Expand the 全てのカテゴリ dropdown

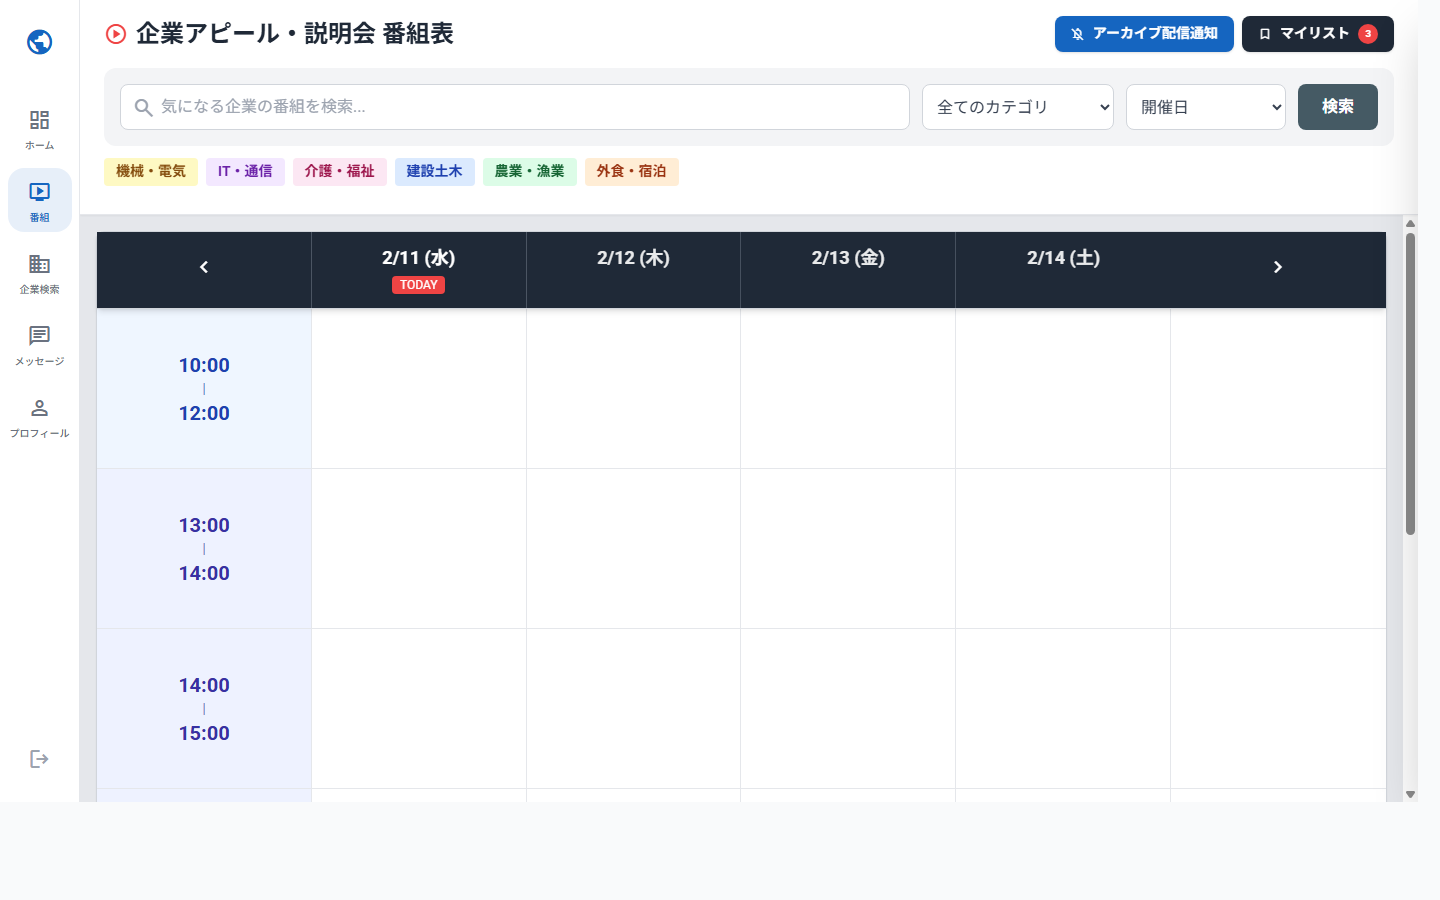[x=1017, y=107]
